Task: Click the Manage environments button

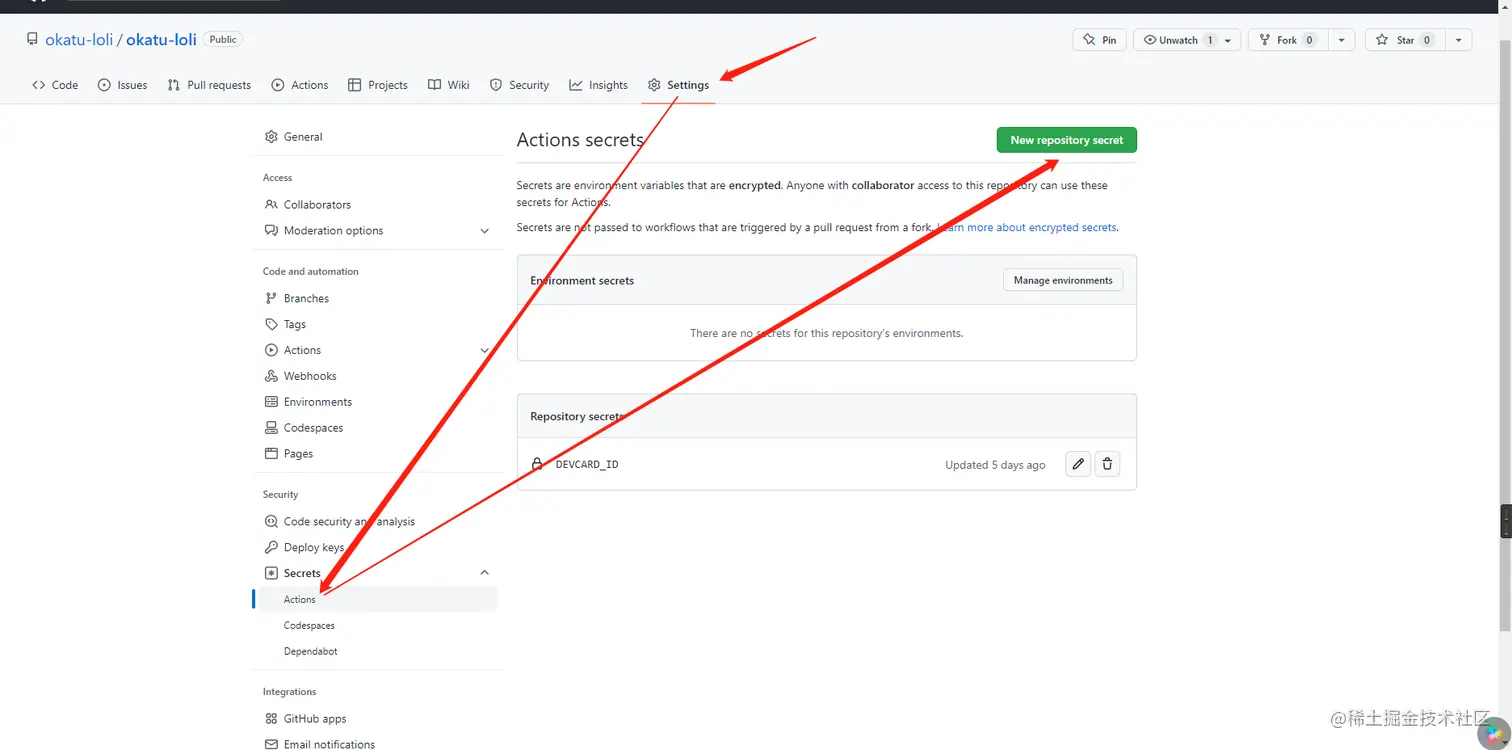Action: click(1063, 280)
